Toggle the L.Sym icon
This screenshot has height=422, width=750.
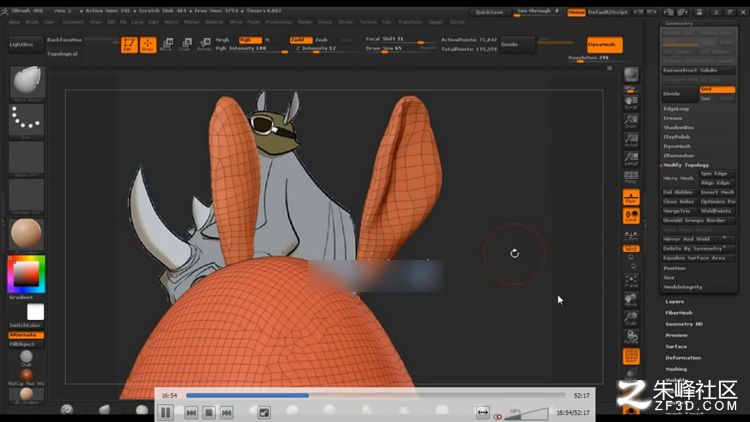click(x=631, y=235)
